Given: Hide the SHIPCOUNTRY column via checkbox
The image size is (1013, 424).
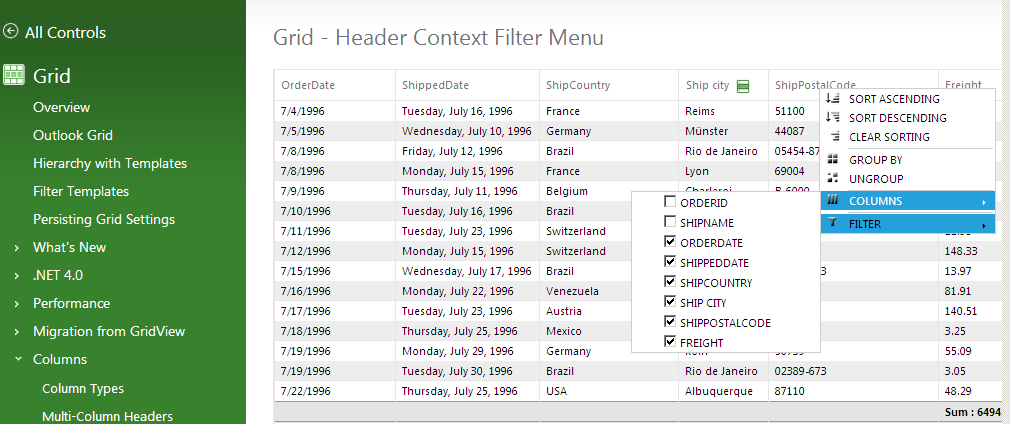Looking at the screenshot, I should coord(670,282).
